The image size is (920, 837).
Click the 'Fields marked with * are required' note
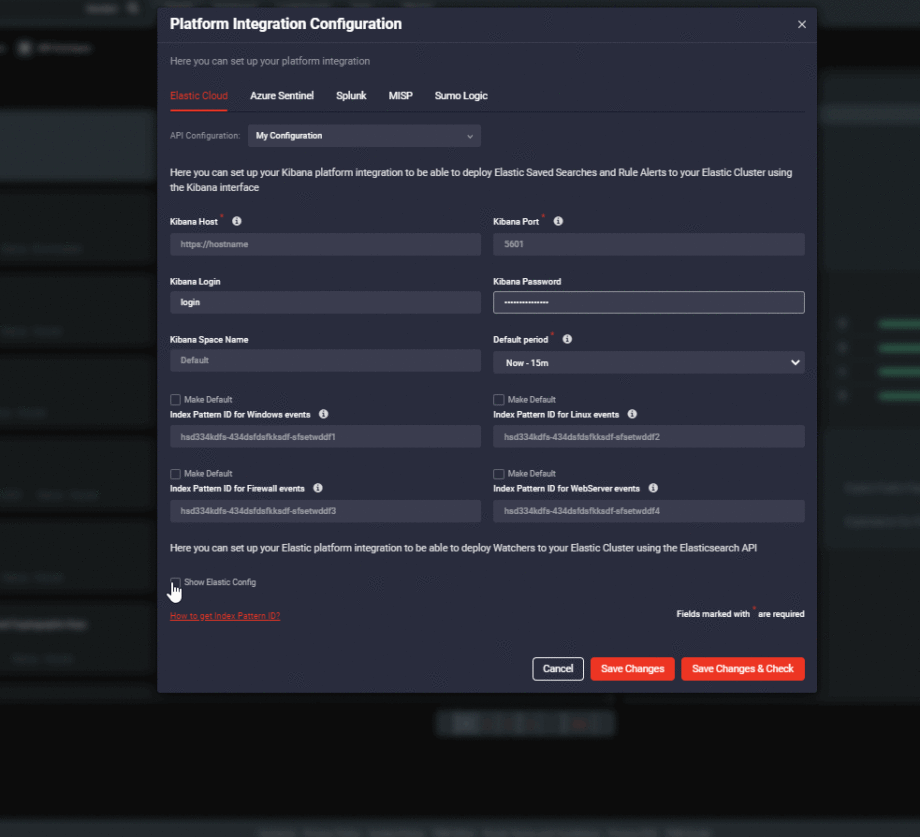(740, 614)
